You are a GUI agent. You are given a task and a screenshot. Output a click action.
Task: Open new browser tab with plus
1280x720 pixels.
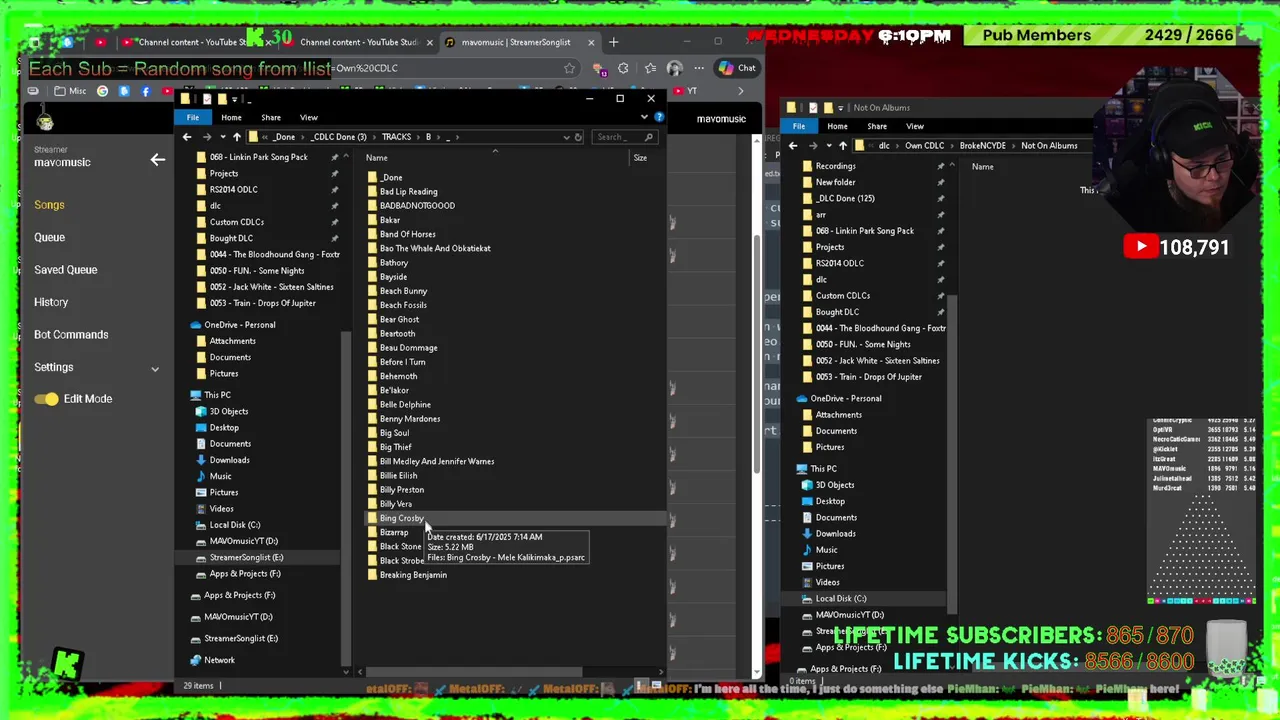click(613, 42)
